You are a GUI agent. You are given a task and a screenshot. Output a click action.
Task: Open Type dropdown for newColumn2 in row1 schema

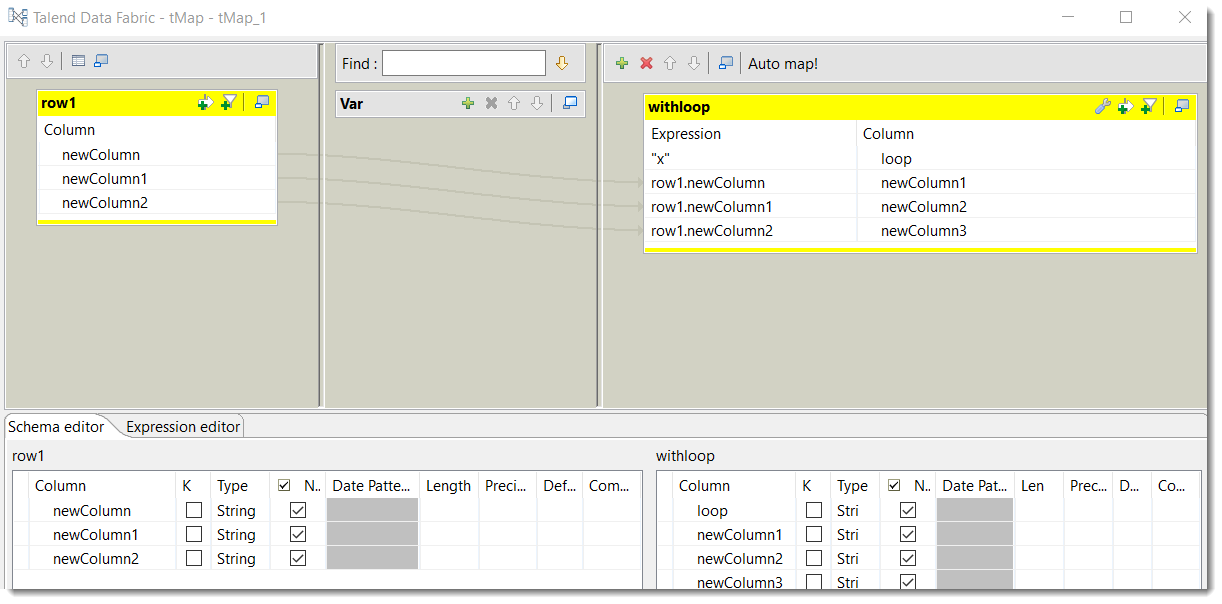click(x=237, y=558)
